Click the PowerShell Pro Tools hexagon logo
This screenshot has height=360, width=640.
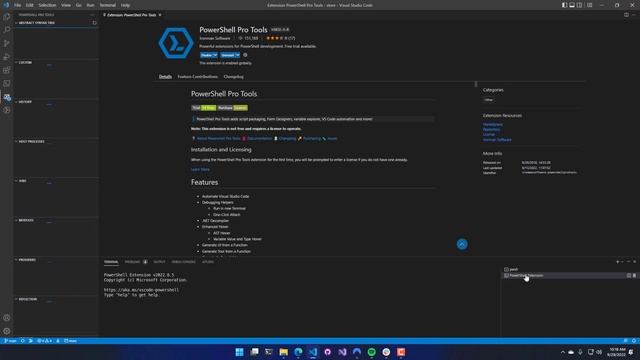tap(176, 43)
